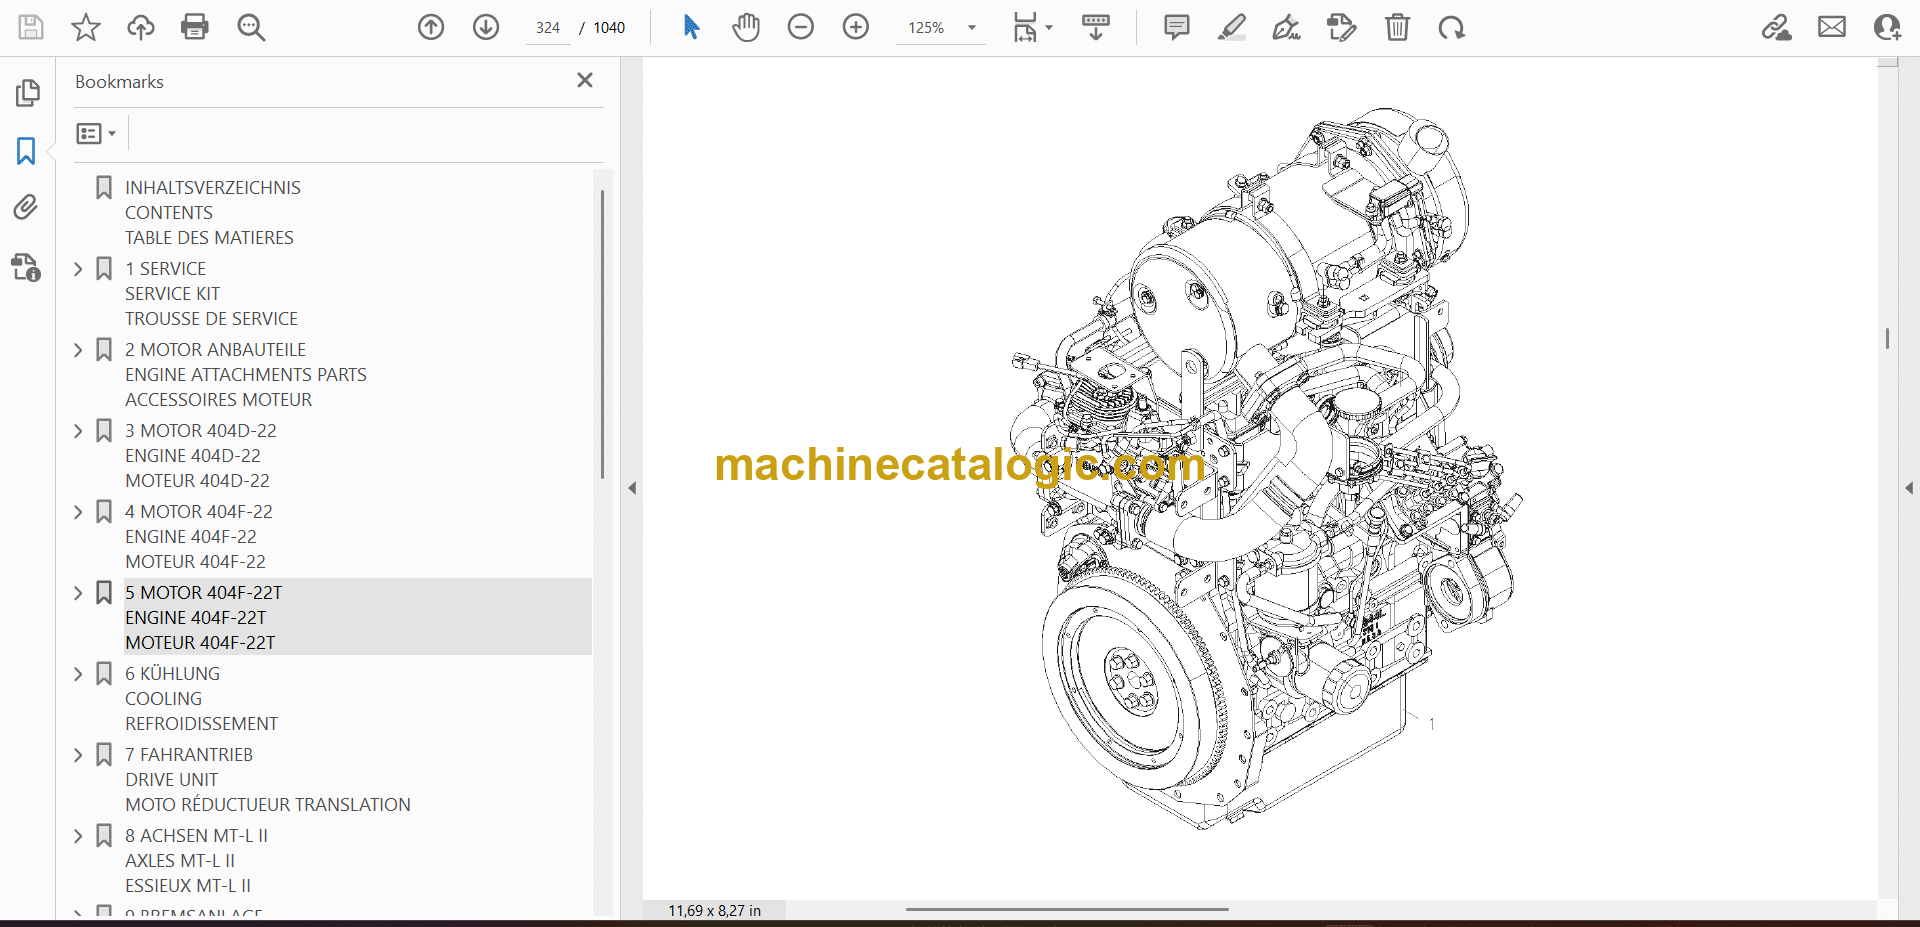The image size is (1920, 927).
Task: Select the highlight text pen tool
Action: (1232, 27)
